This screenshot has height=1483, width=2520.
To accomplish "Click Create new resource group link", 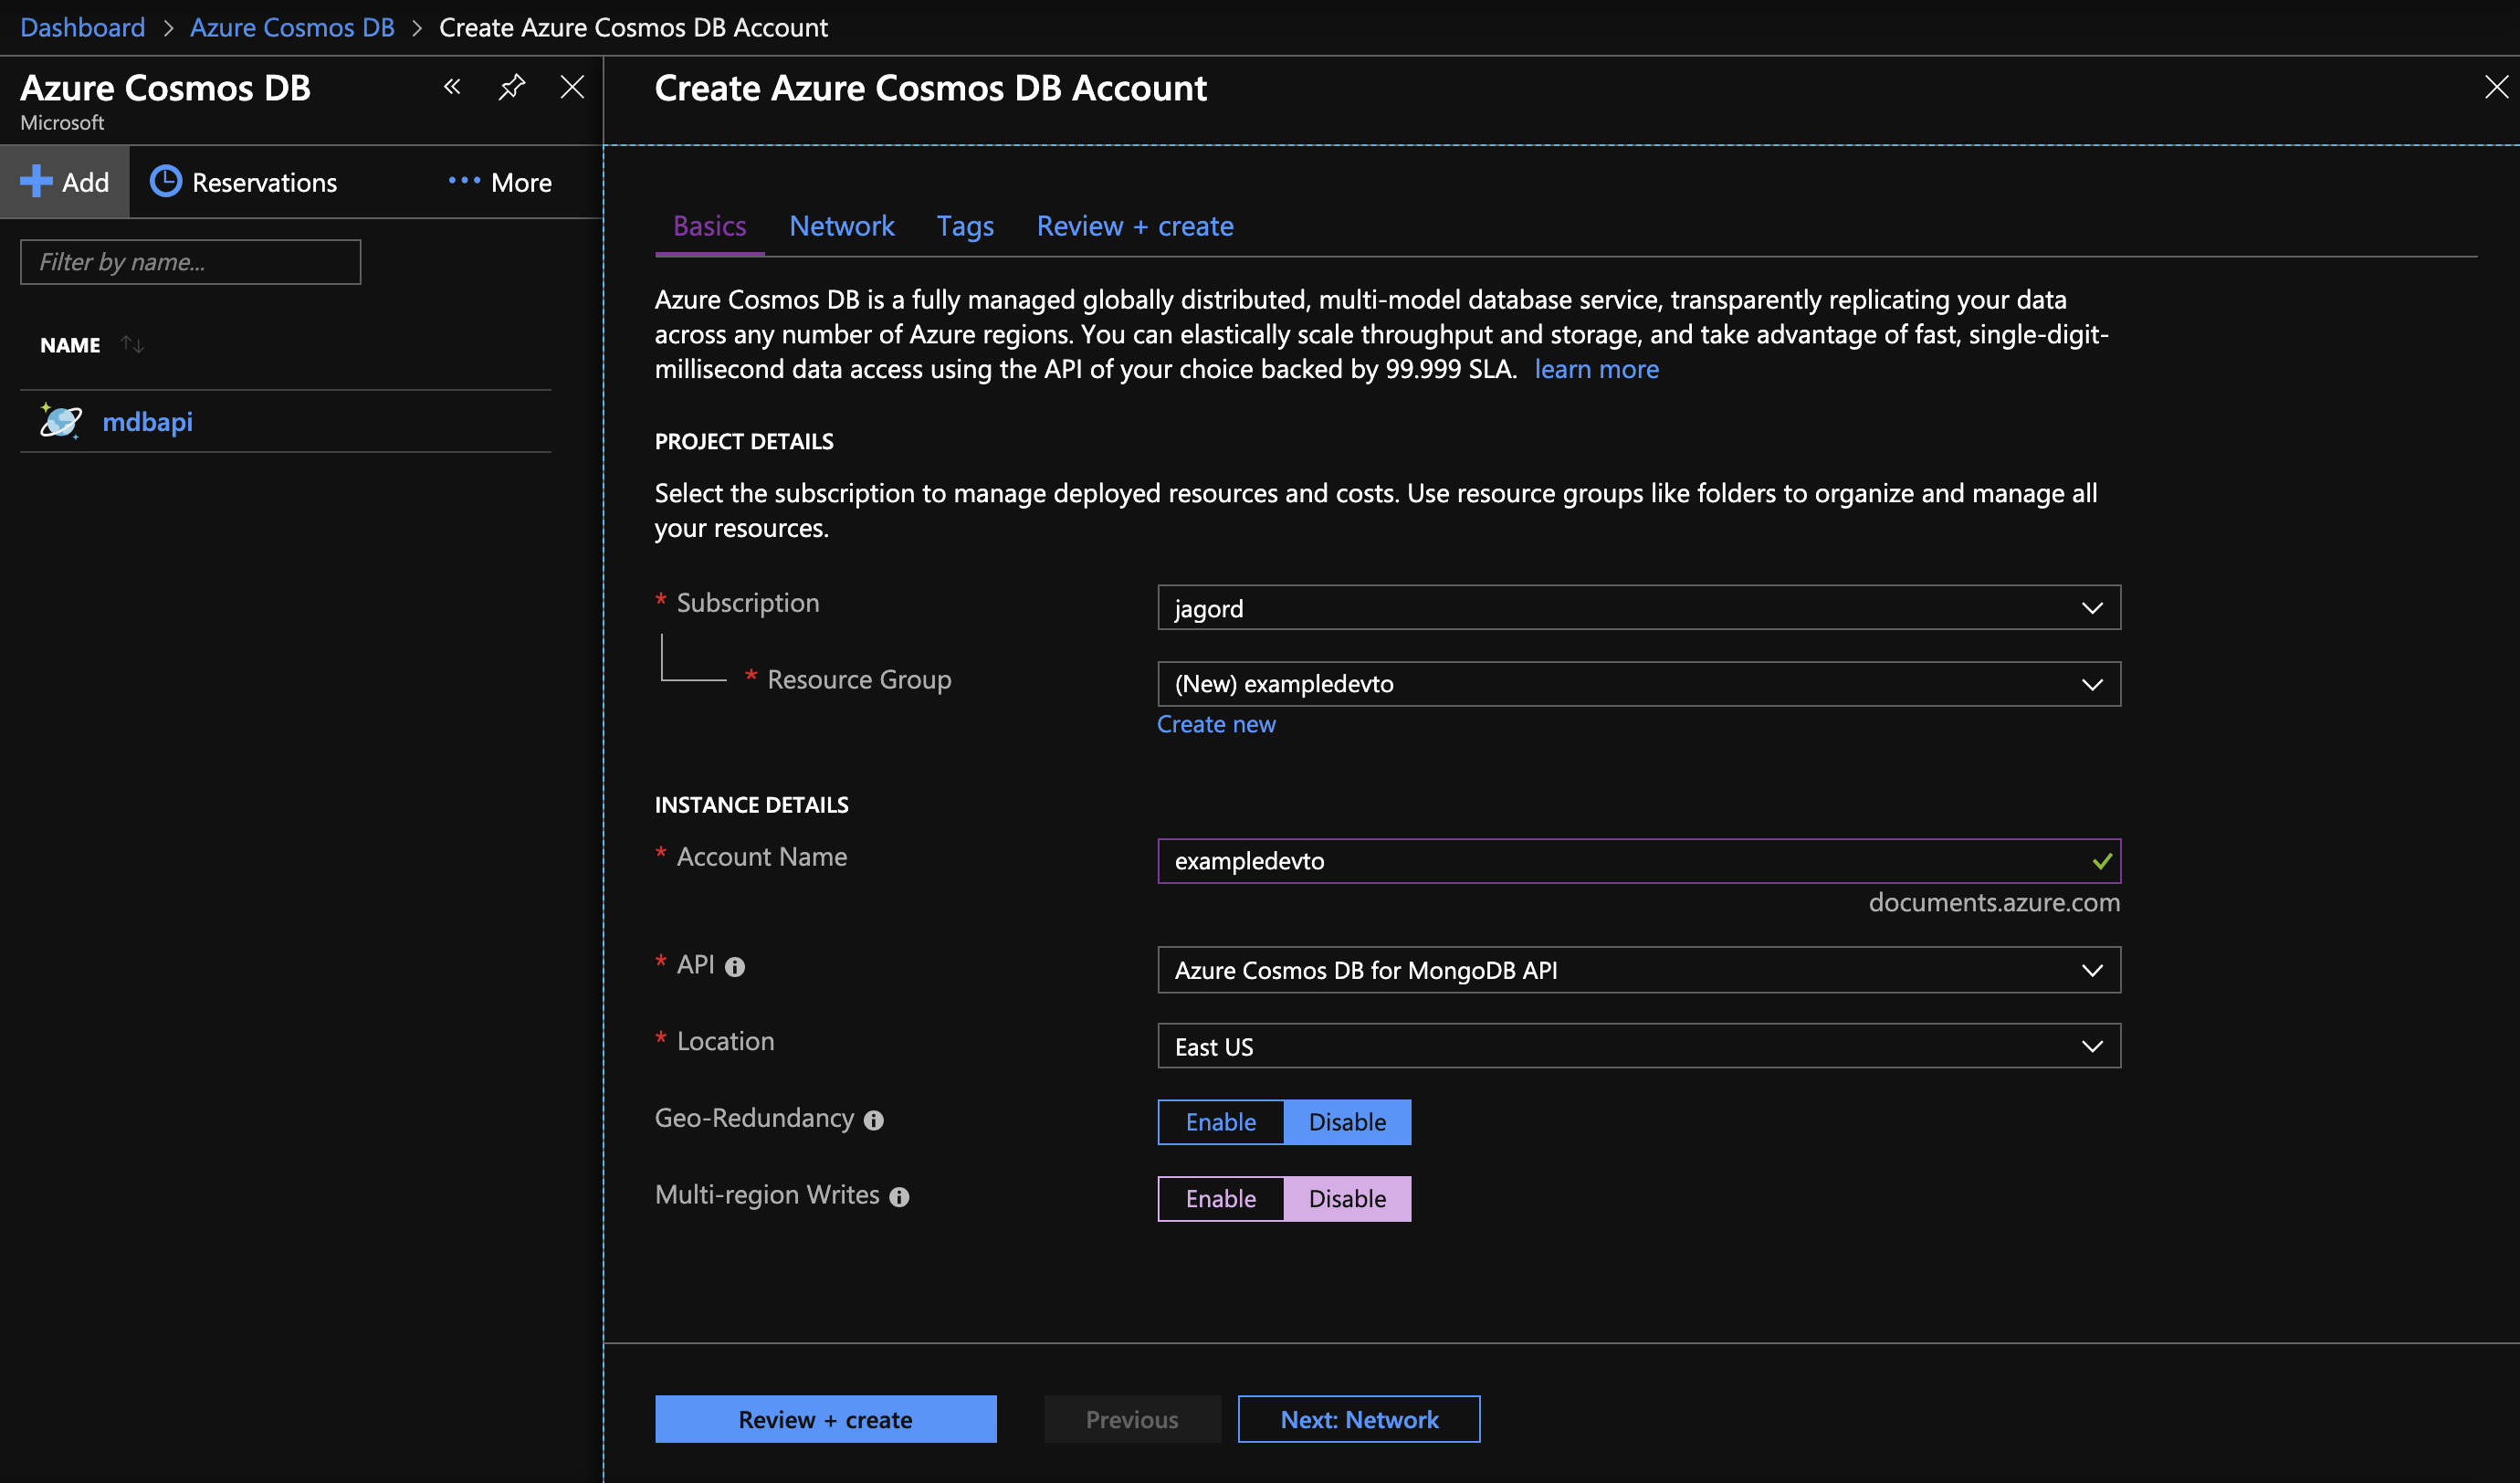I will tap(1216, 724).
